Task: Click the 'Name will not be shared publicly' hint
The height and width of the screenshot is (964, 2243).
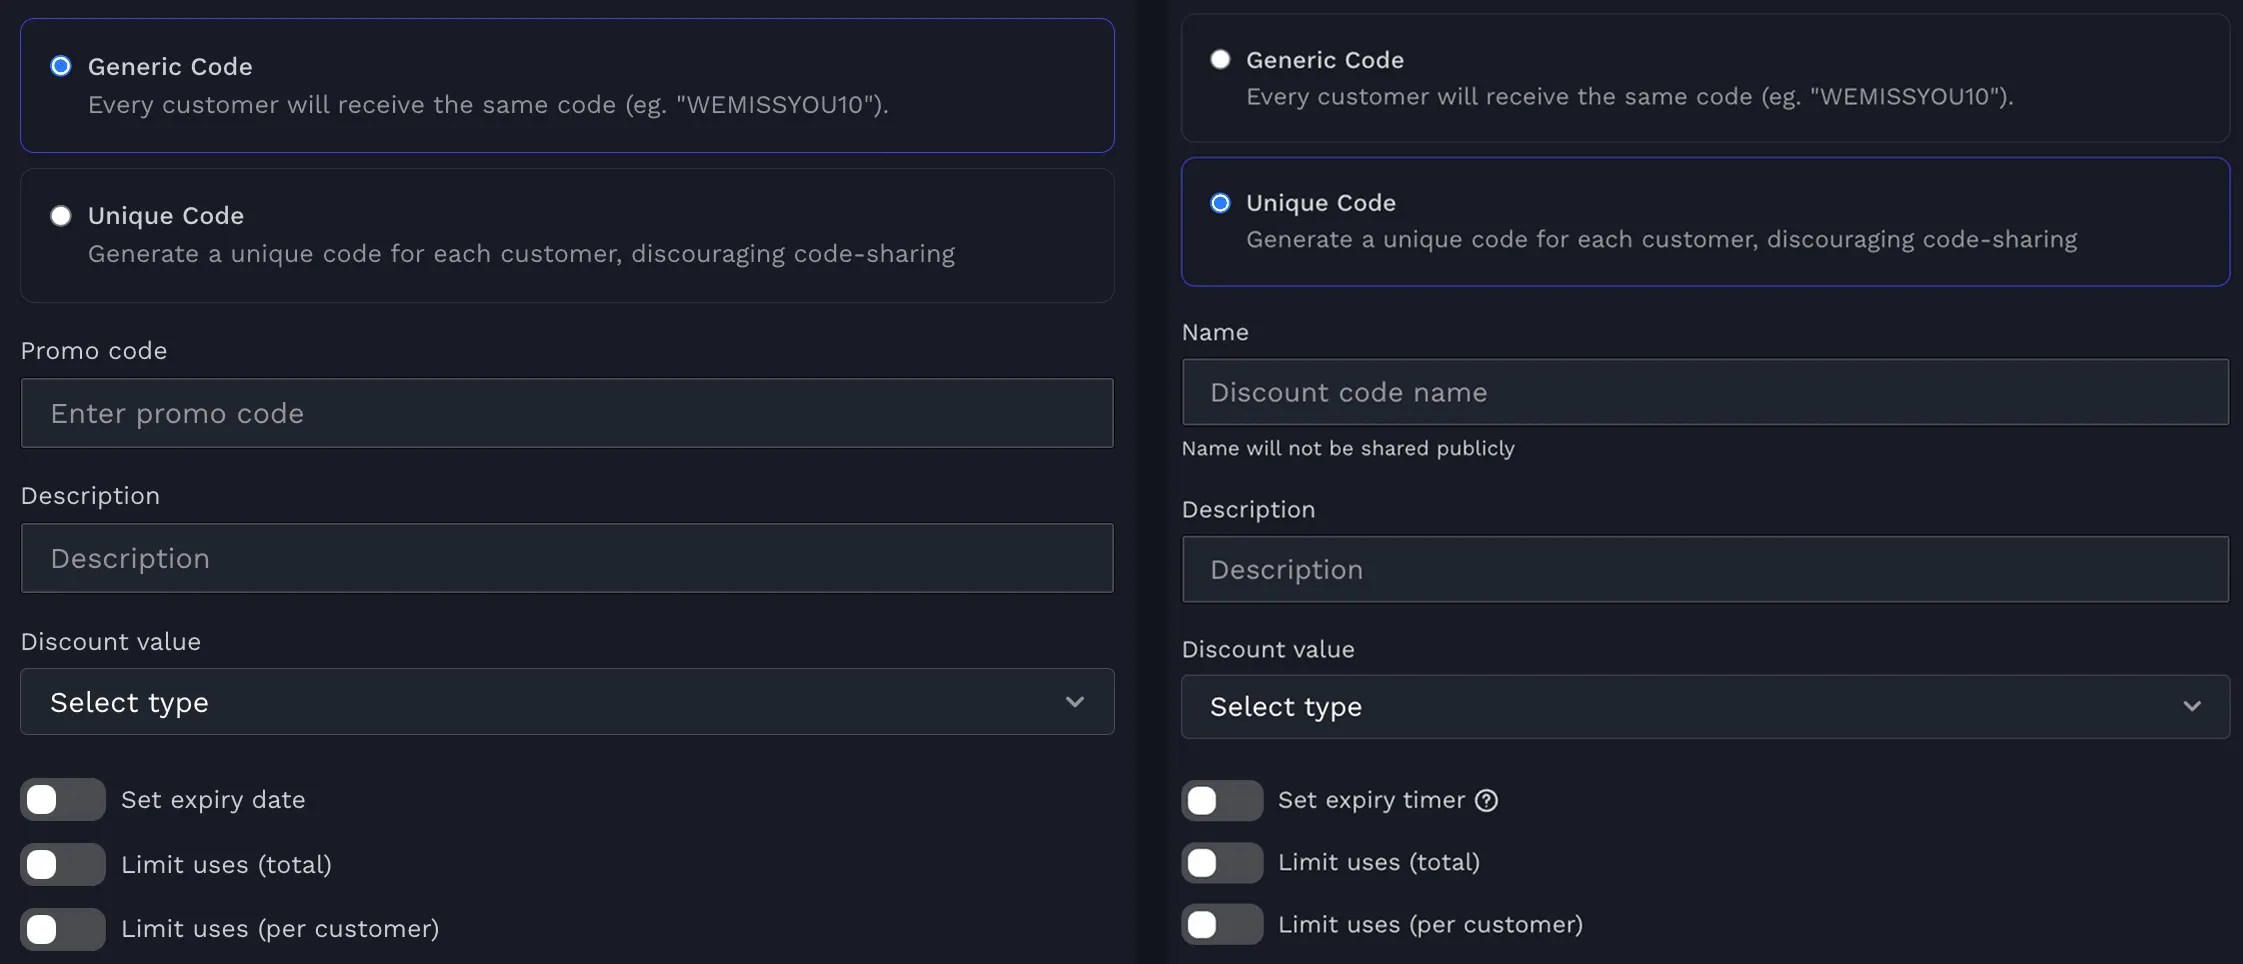Action: coord(1348,448)
